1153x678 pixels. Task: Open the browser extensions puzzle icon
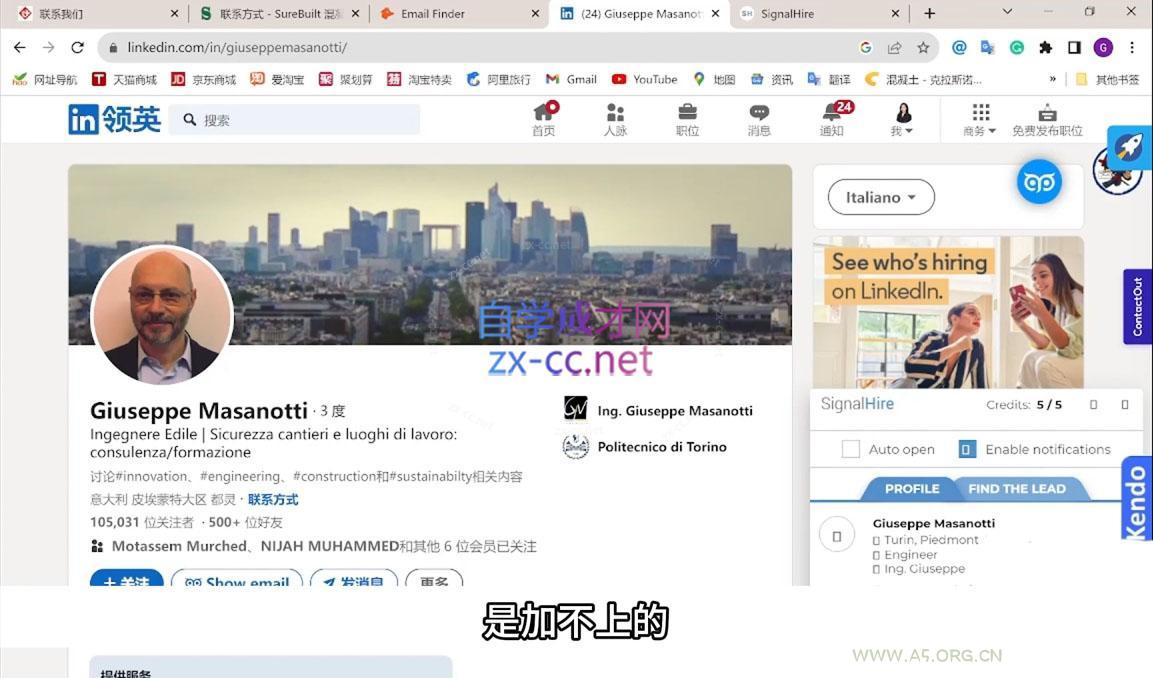click(x=1046, y=47)
